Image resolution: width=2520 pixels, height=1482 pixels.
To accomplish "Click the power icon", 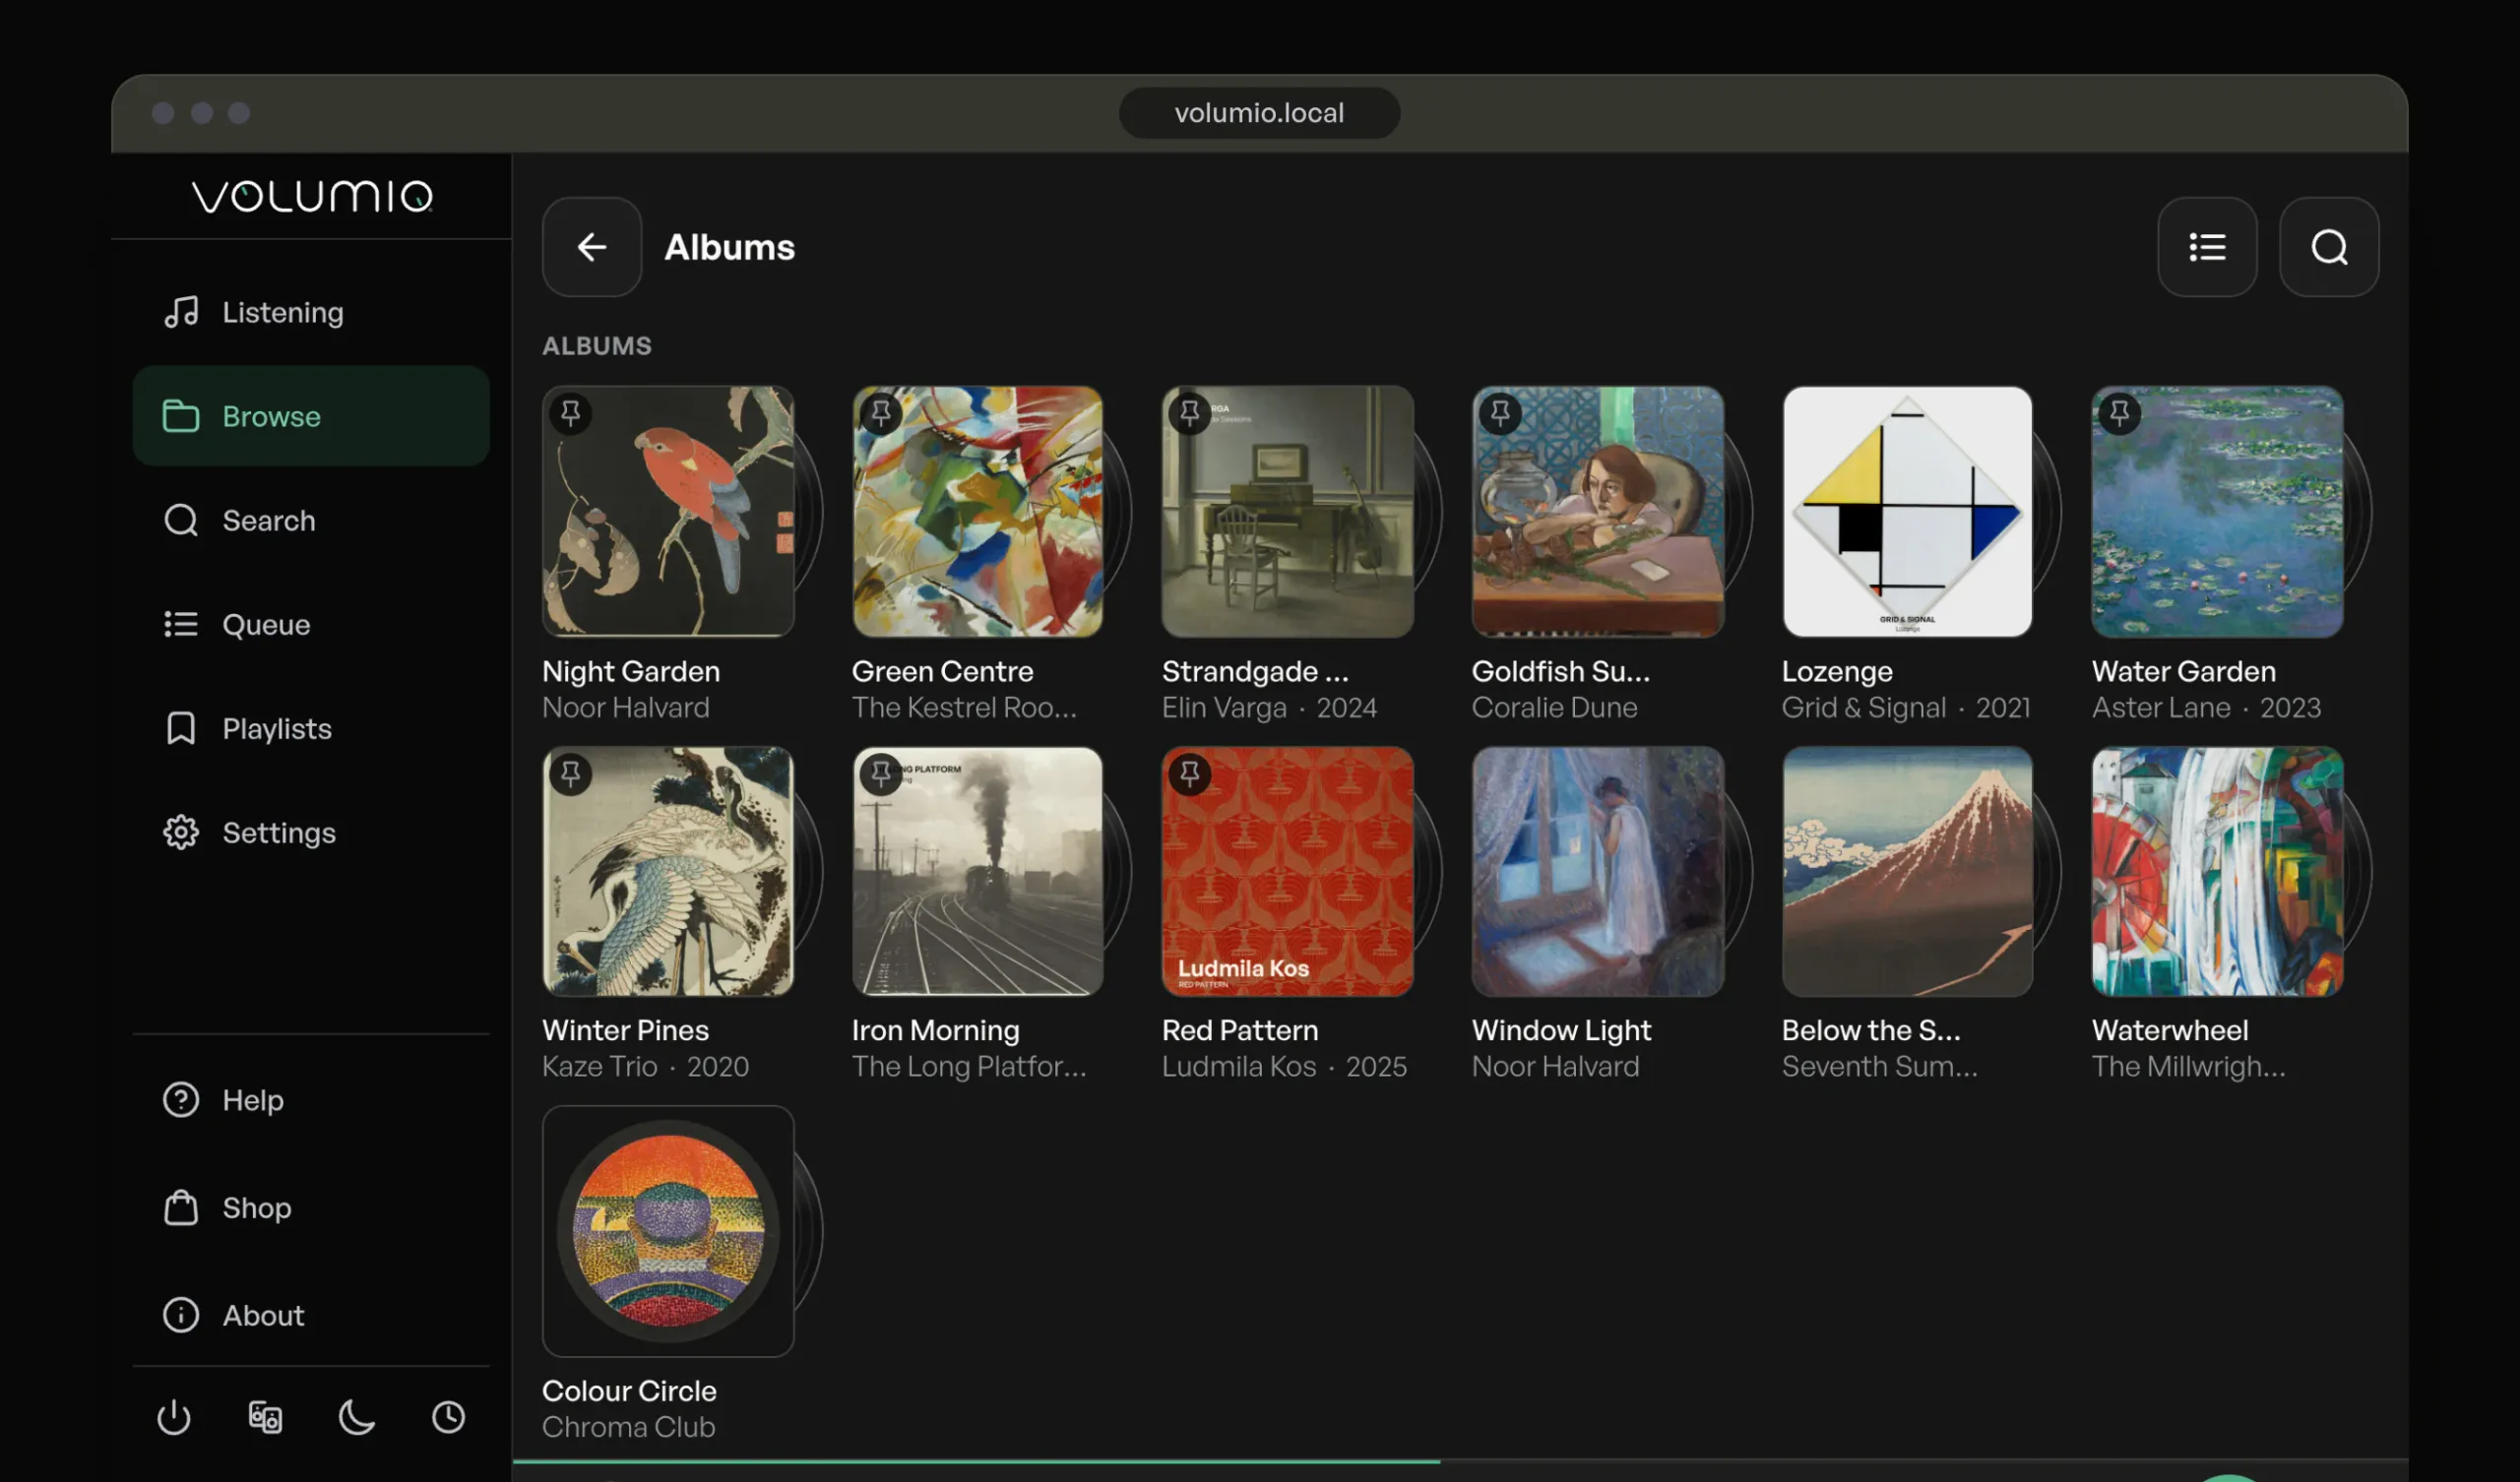I will (x=174, y=1416).
